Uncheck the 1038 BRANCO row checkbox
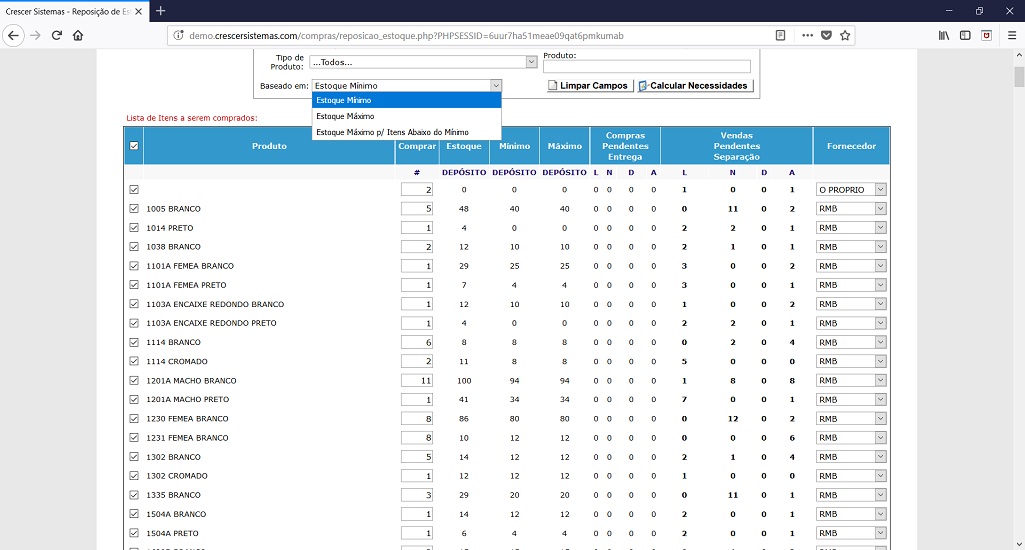1025x550 pixels. [134, 247]
